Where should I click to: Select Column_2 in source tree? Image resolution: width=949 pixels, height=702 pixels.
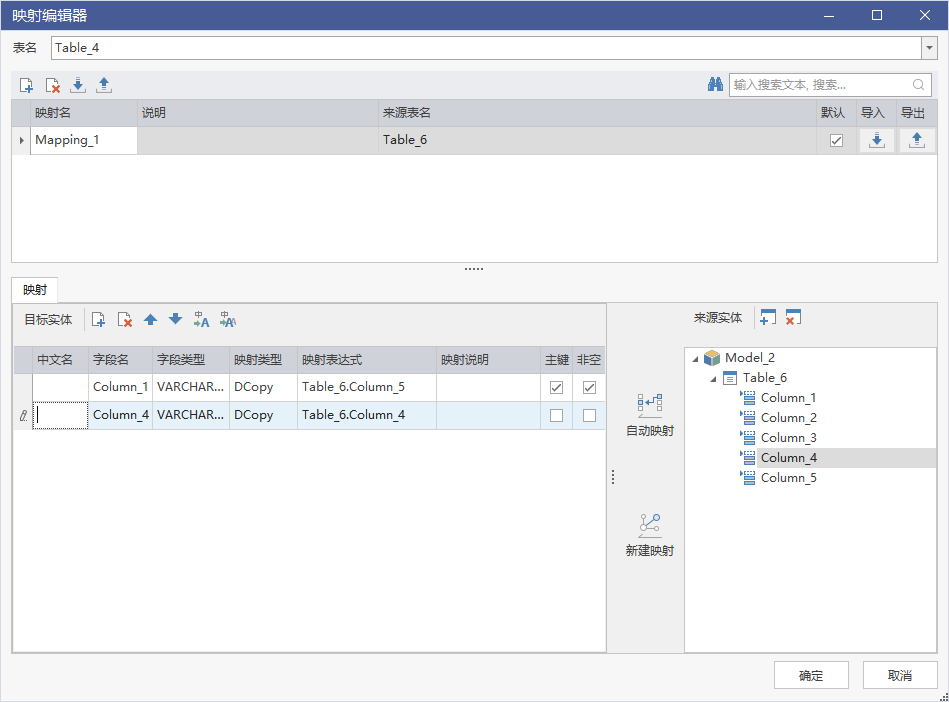(788, 418)
